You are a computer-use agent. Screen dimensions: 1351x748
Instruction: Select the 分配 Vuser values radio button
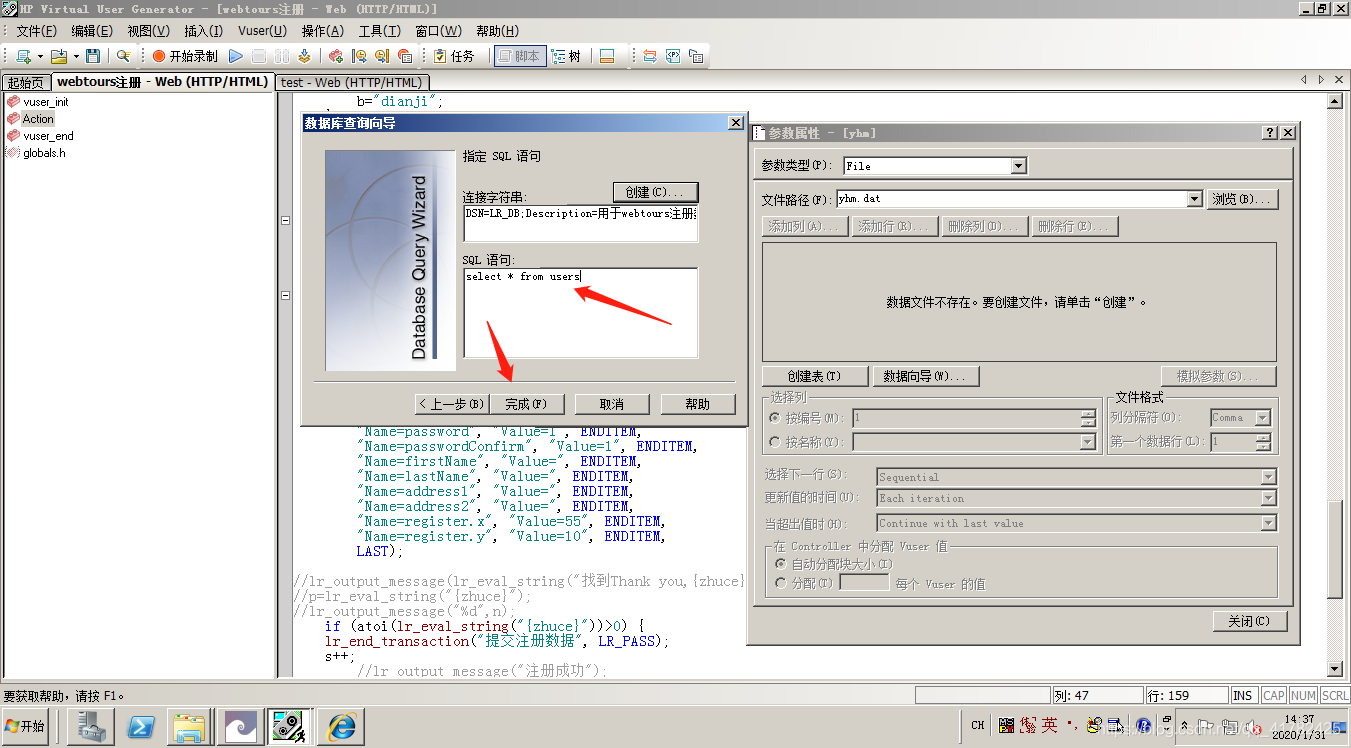coord(781,583)
